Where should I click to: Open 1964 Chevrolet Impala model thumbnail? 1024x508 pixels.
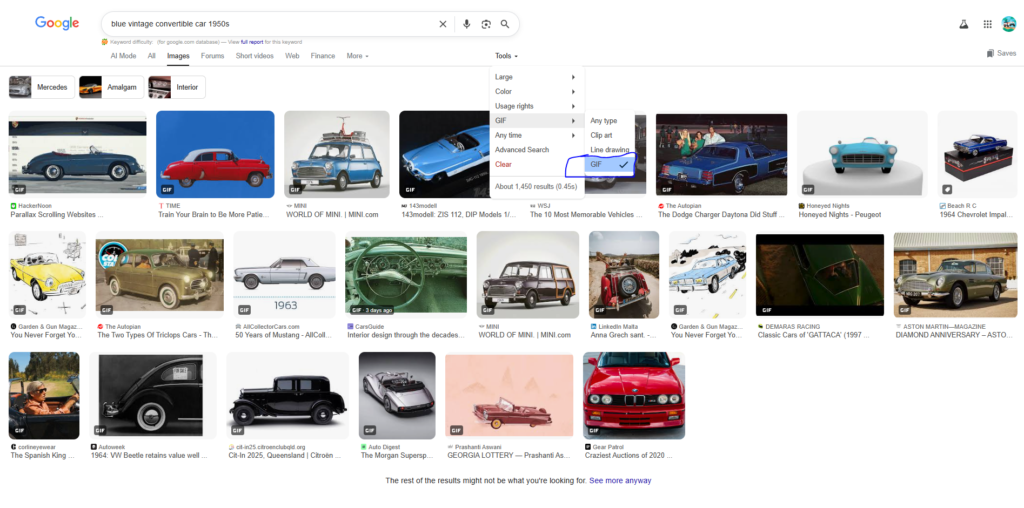click(978, 154)
